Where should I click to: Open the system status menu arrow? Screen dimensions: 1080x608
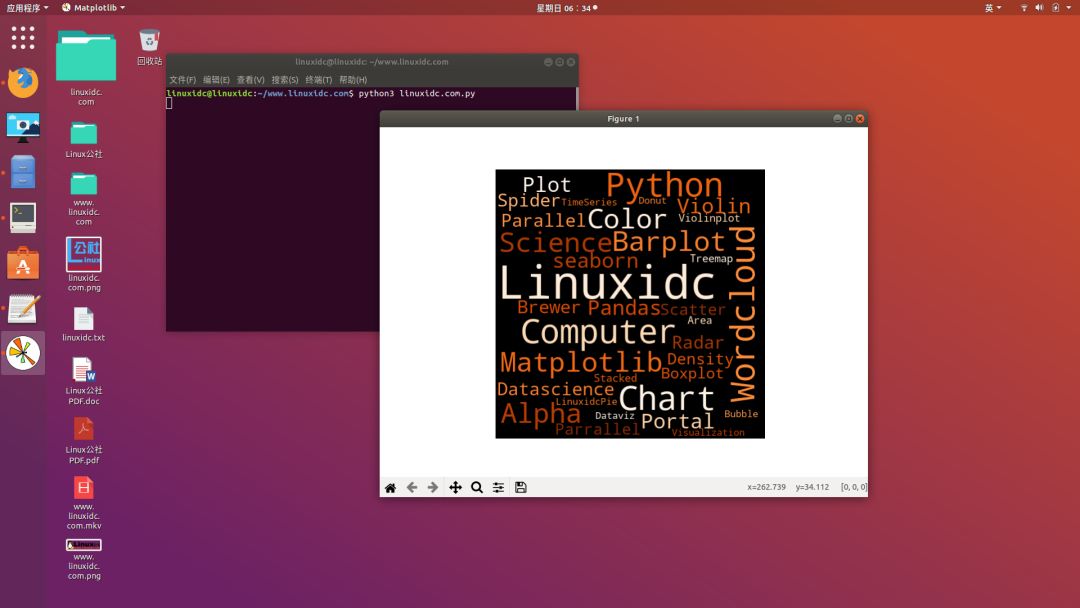pos(1069,8)
